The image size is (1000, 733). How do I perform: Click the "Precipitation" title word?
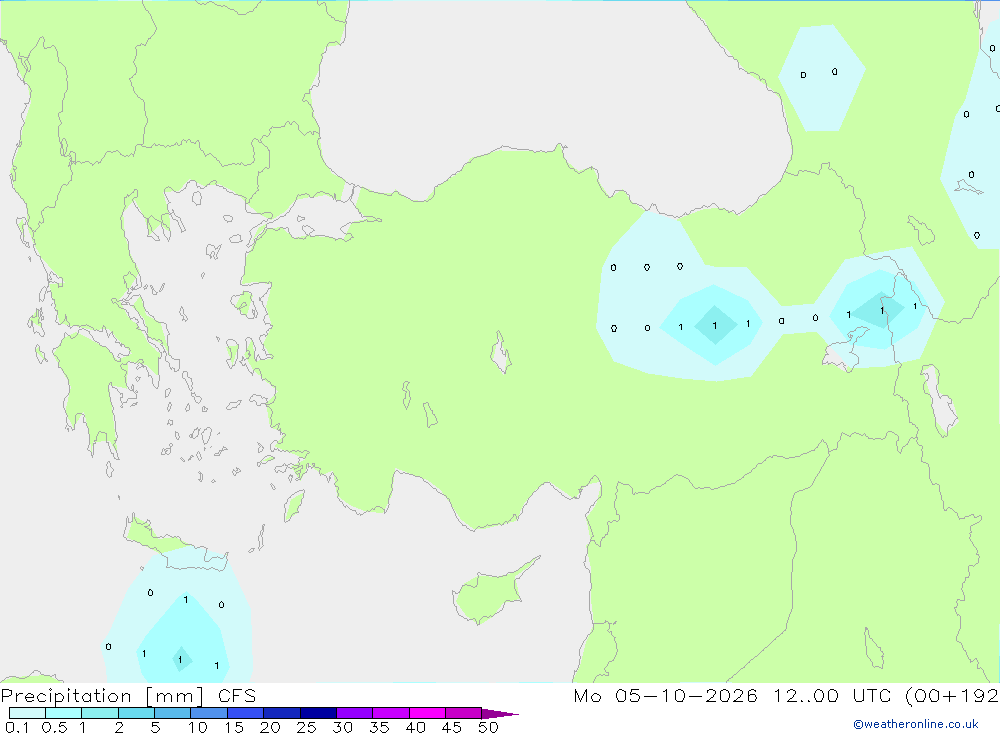click(66, 696)
